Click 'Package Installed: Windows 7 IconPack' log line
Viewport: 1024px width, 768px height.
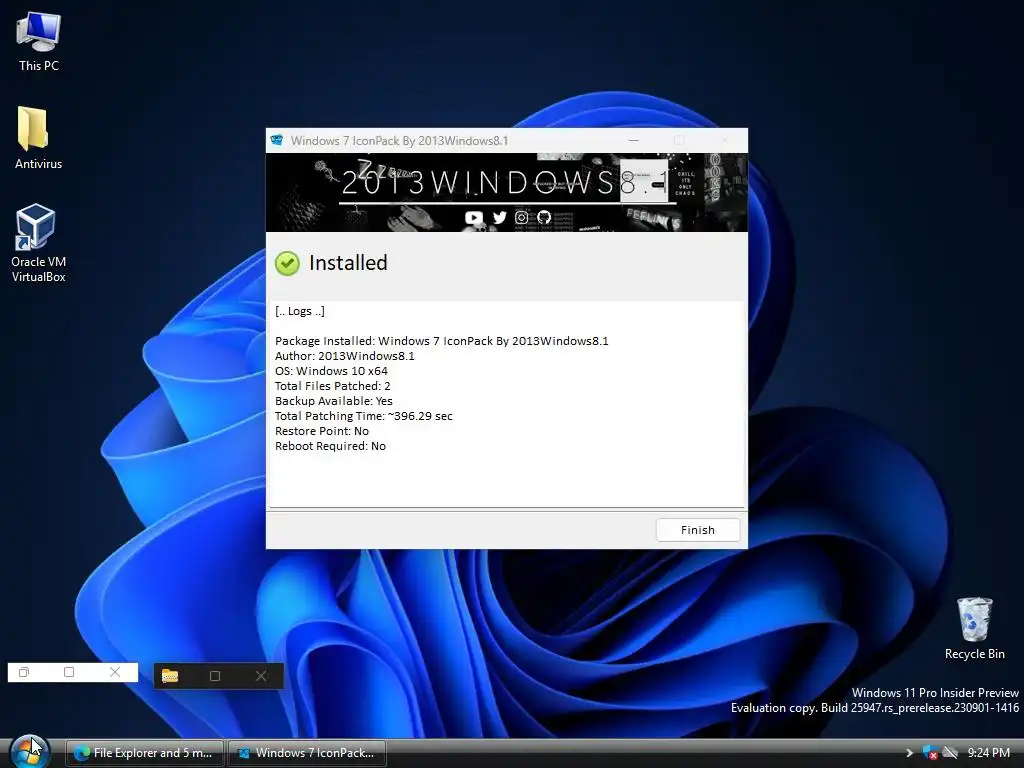click(441, 341)
